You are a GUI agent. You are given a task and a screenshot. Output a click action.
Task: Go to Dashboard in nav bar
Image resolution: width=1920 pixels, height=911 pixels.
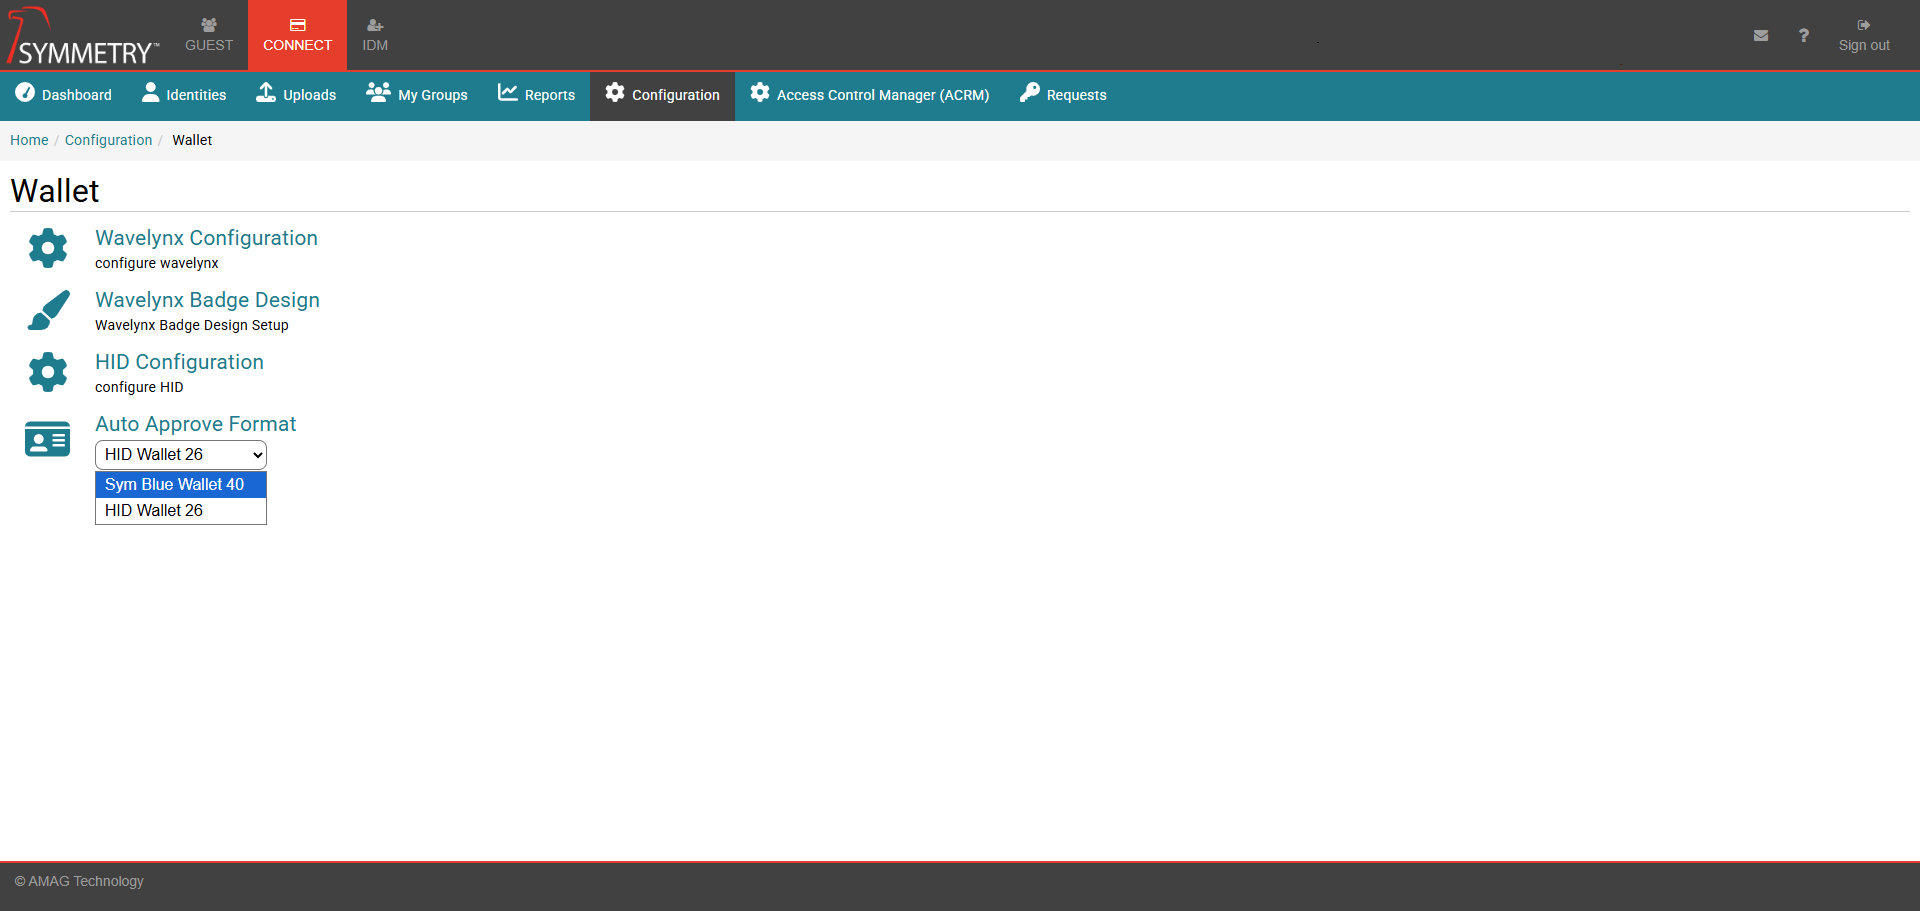(x=63, y=95)
